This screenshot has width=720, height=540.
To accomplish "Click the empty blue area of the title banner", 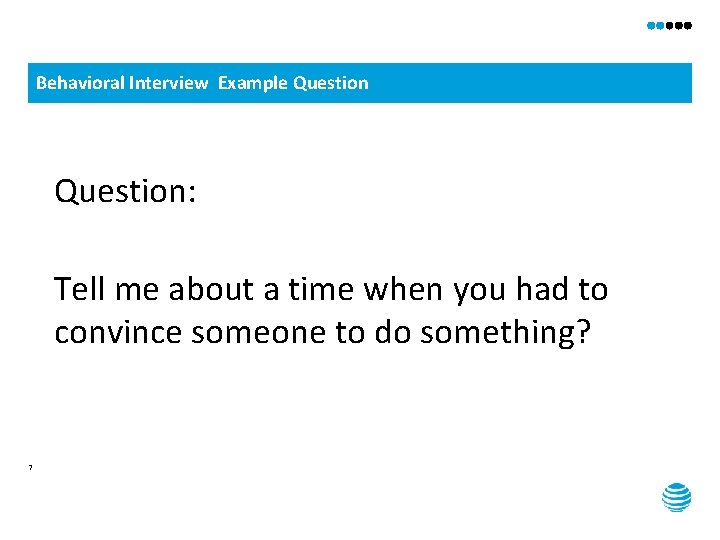I will point(528,83).
